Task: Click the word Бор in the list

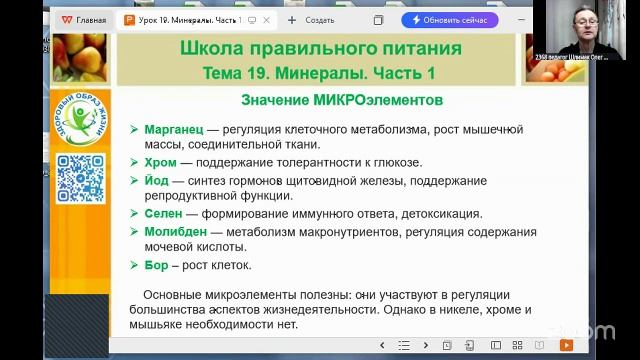Action: point(156,265)
